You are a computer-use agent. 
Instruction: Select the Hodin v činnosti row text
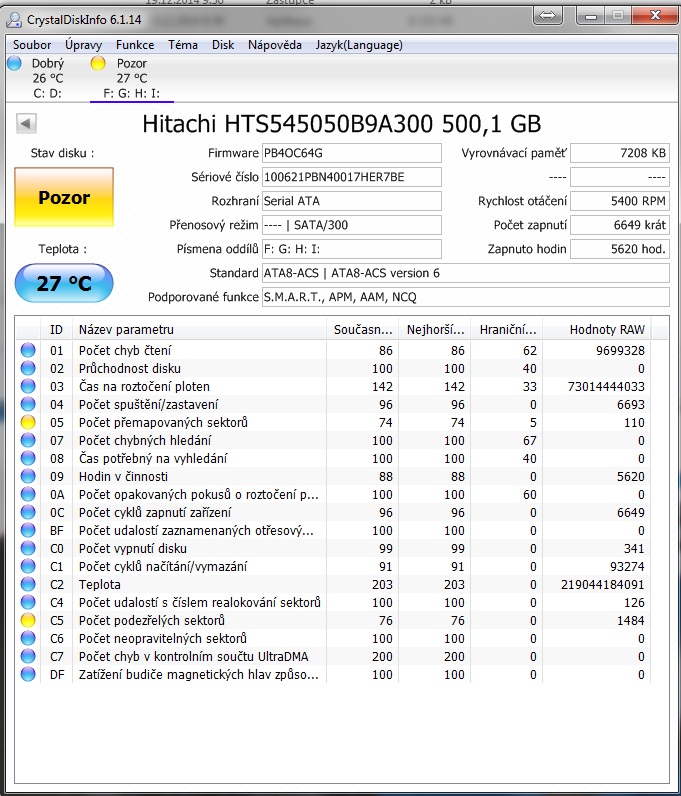[x=123, y=476]
